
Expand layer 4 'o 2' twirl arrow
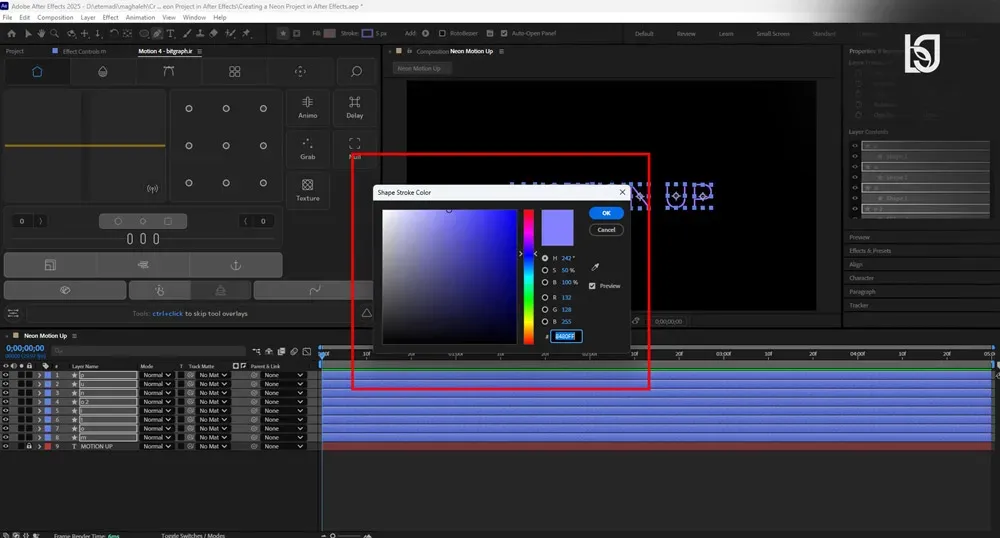click(39, 402)
